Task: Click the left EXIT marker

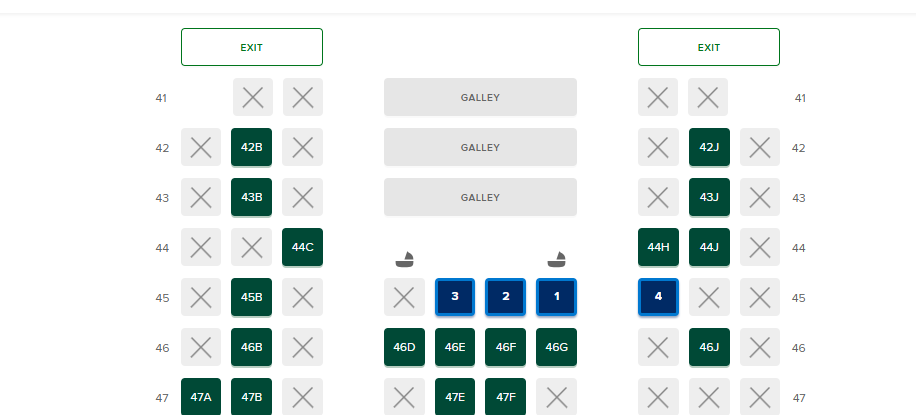Action: (x=252, y=47)
